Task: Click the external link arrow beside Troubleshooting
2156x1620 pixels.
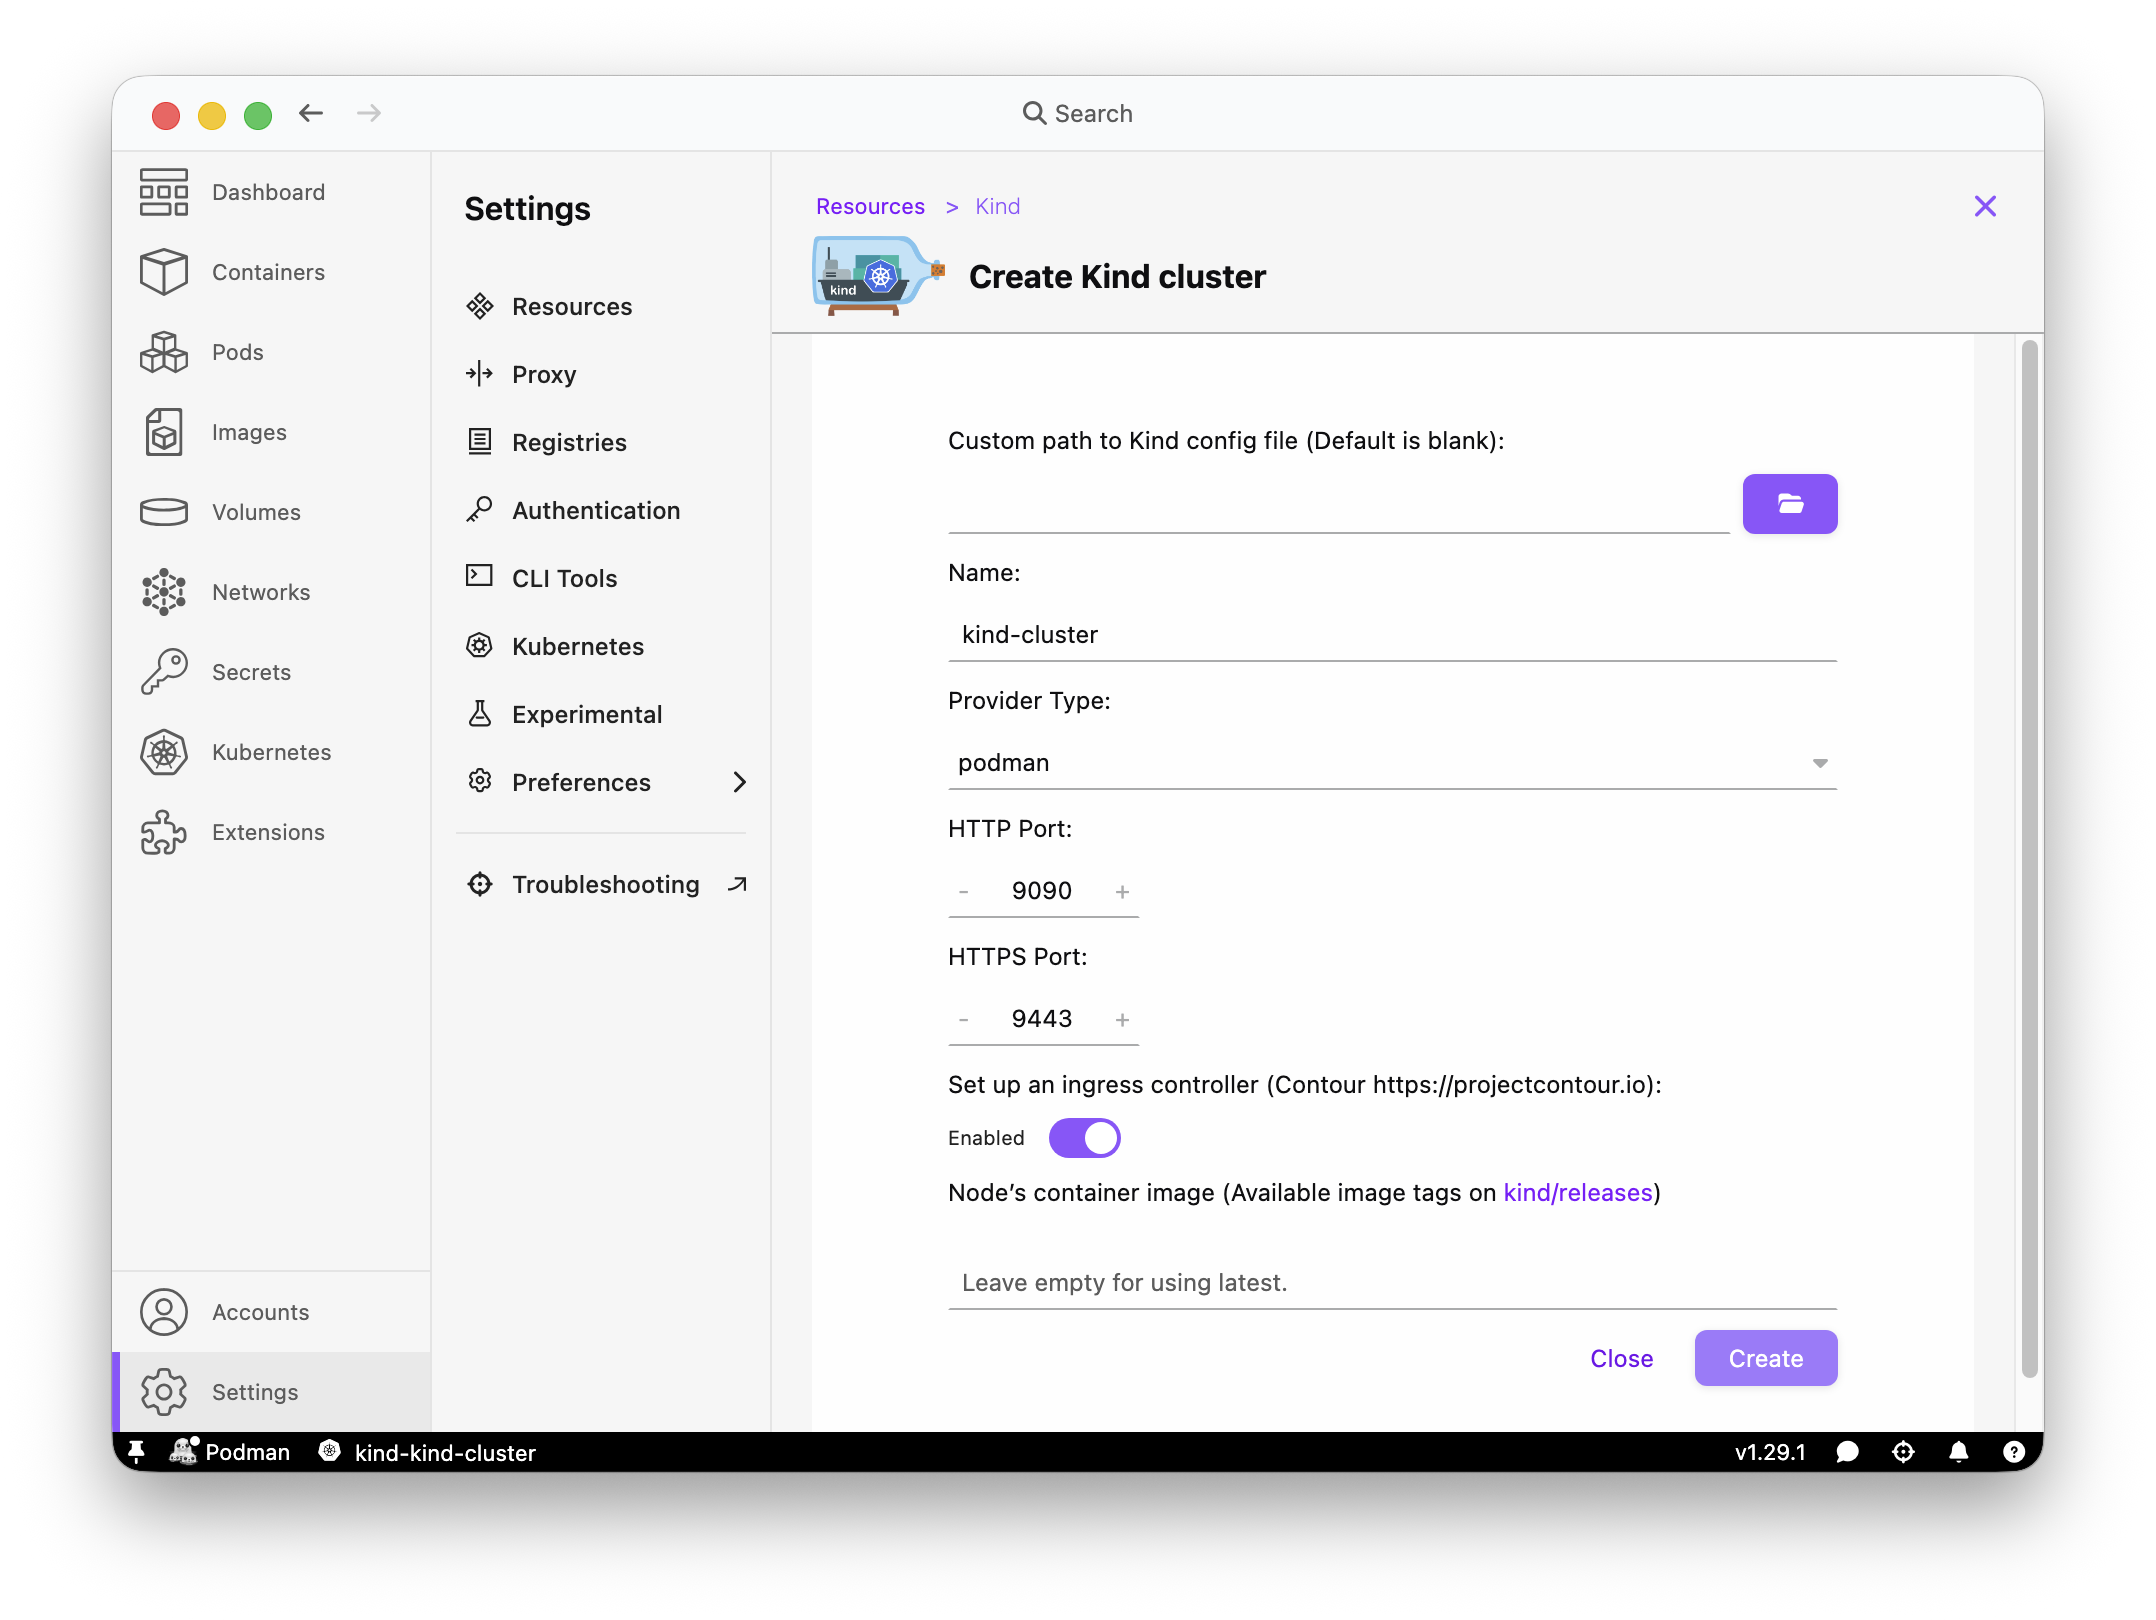Action: pyautogui.click(x=737, y=884)
